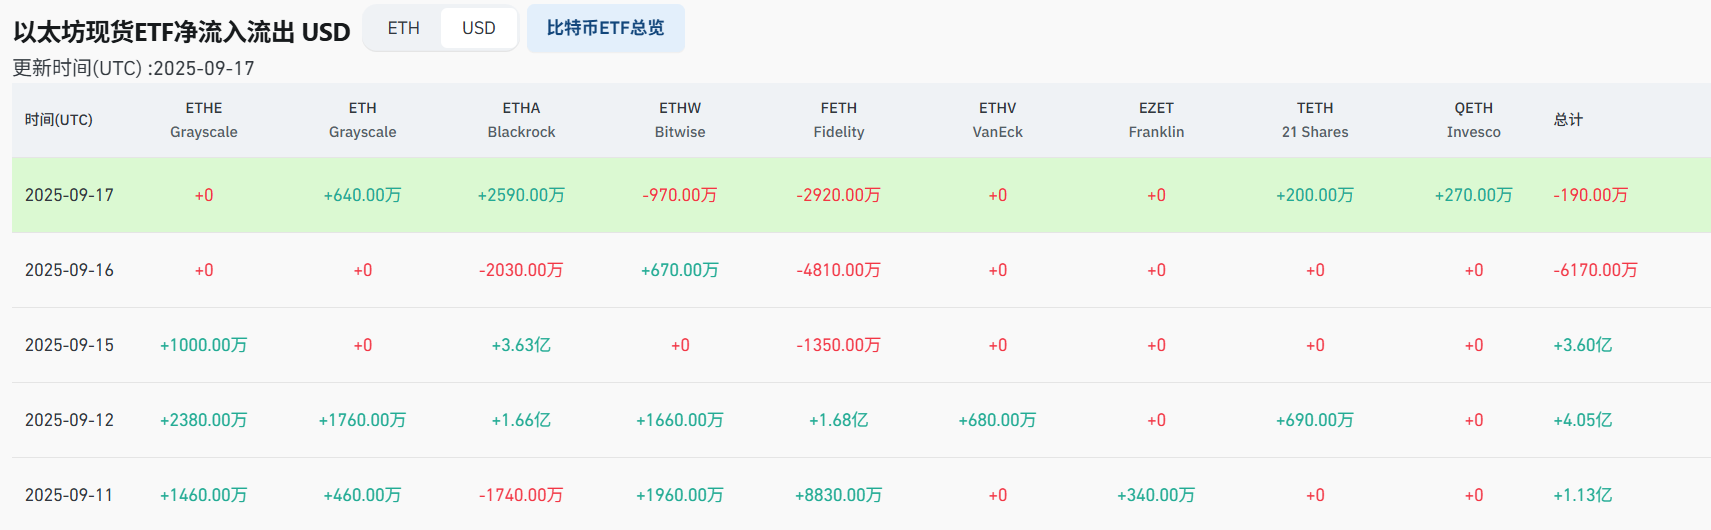Click the ETHW Bitwise column header
The height and width of the screenshot is (530, 1711).
[680, 120]
